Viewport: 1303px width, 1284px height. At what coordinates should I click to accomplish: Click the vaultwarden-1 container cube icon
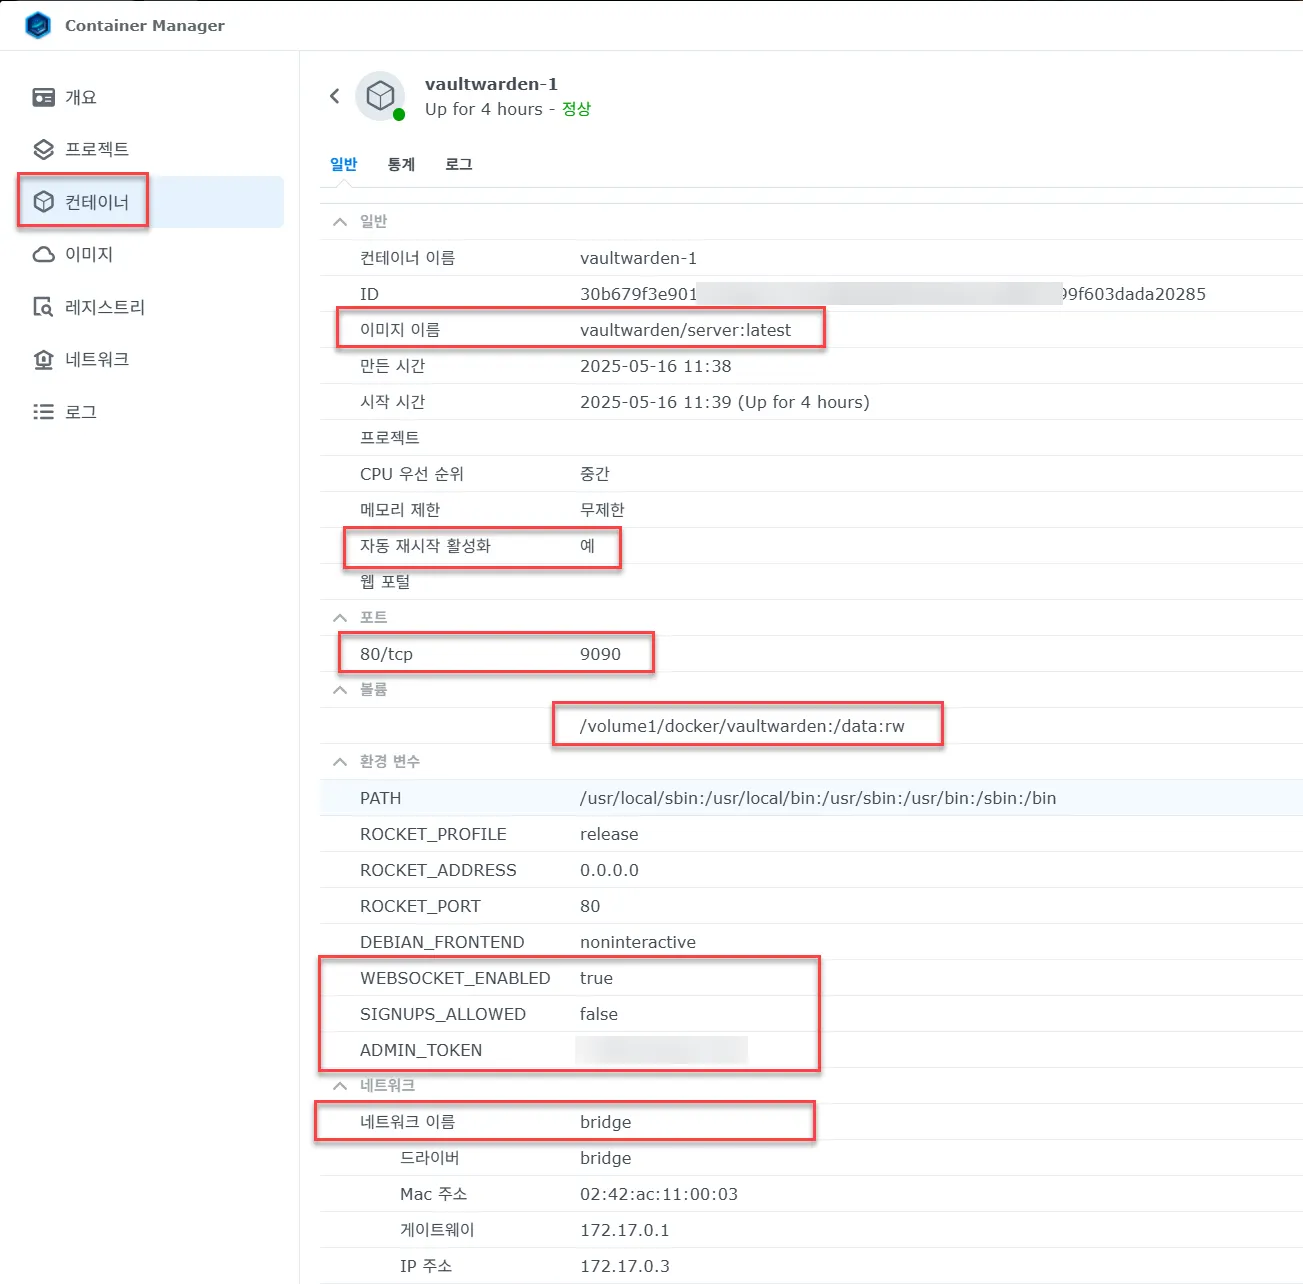380,96
